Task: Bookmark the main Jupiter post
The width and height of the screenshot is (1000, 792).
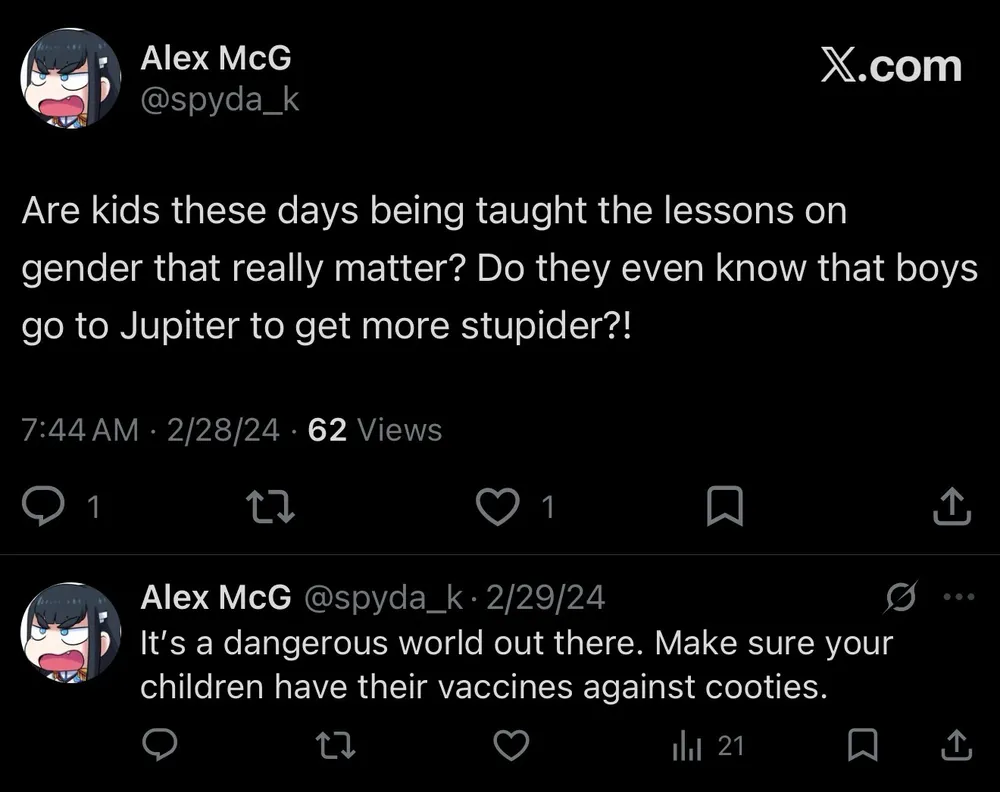Action: (x=724, y=508)
